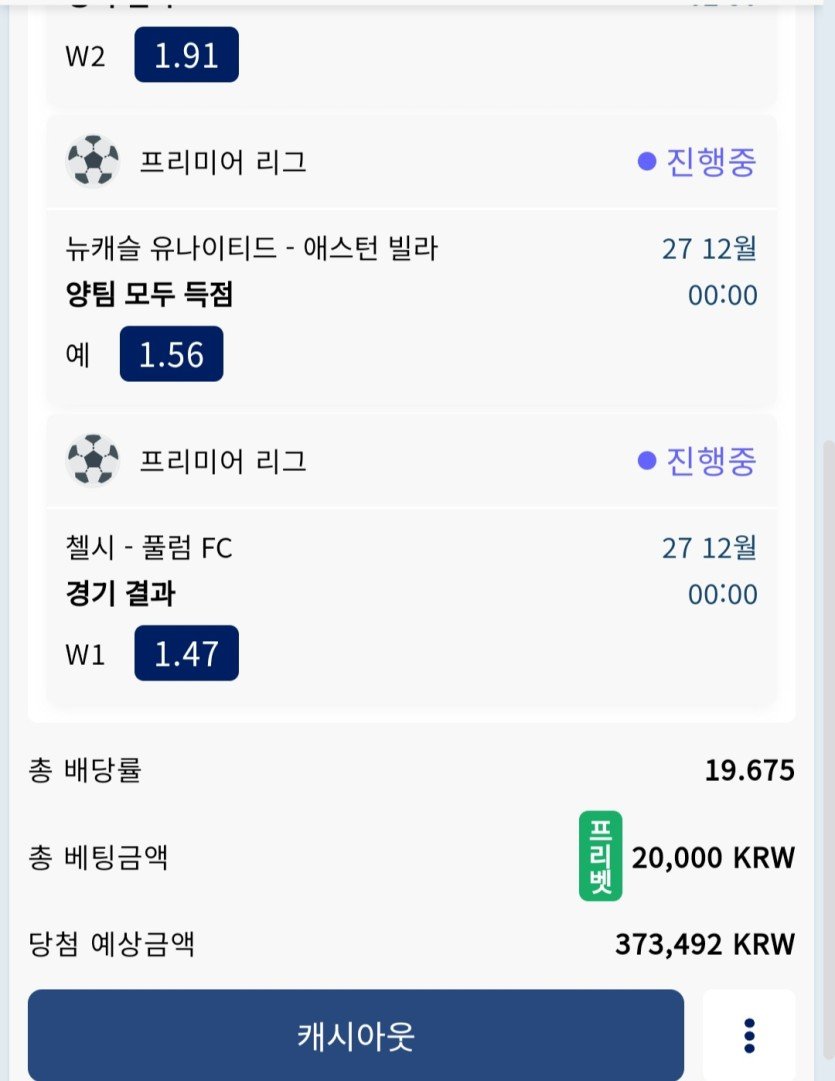
Task: Open the three-dot more options menu
Action: pos(749,1035)
